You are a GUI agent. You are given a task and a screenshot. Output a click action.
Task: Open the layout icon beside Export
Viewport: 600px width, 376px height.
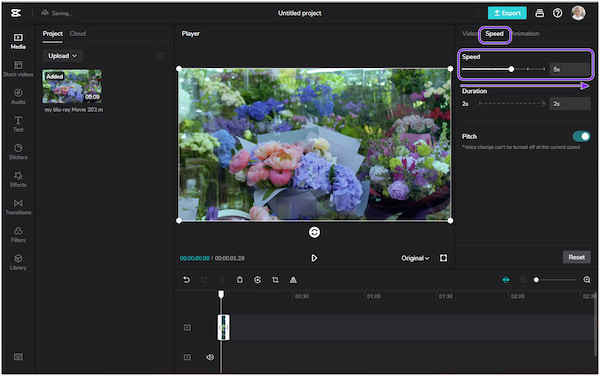[540, 13]
